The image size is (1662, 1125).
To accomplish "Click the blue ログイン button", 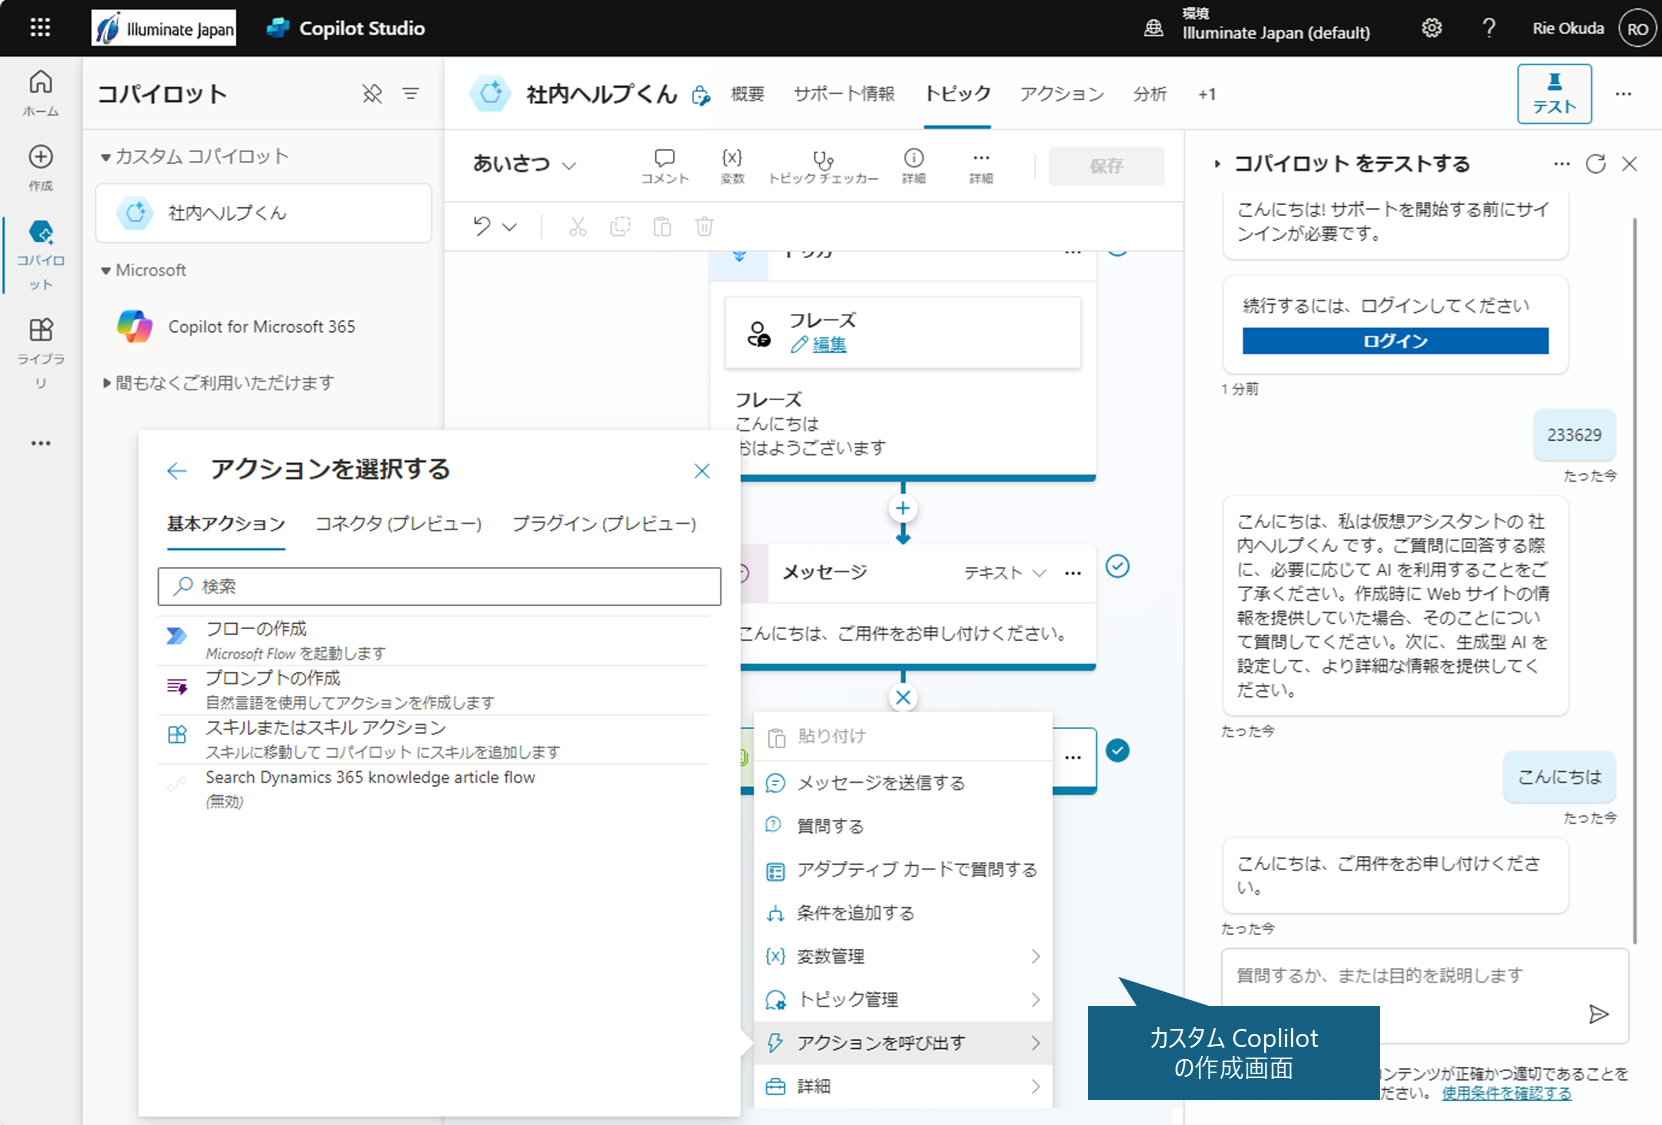I will pyautogui.click(x=1395, y=341).
